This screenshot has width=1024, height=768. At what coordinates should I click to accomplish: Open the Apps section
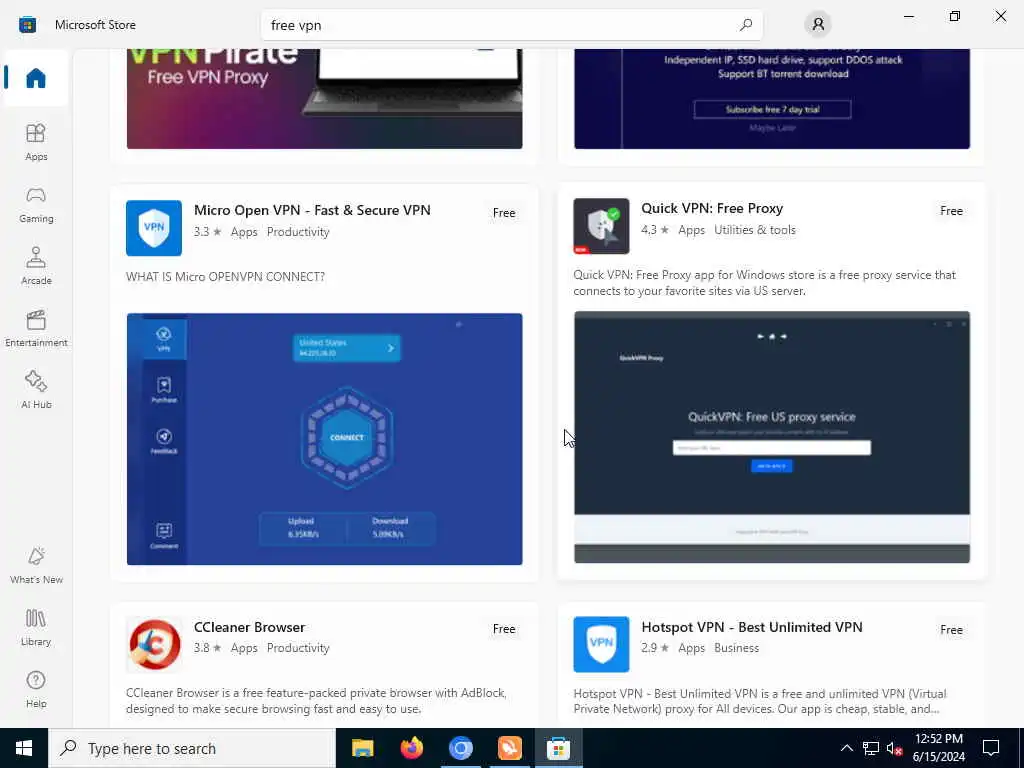(36, 142)
